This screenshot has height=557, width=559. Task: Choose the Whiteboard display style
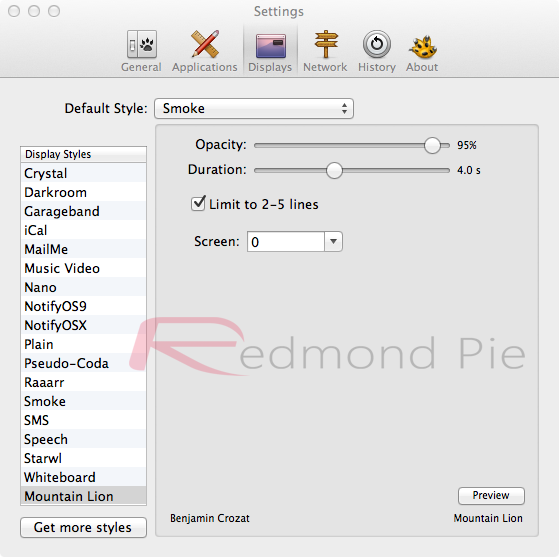click(x=83, y=477)
